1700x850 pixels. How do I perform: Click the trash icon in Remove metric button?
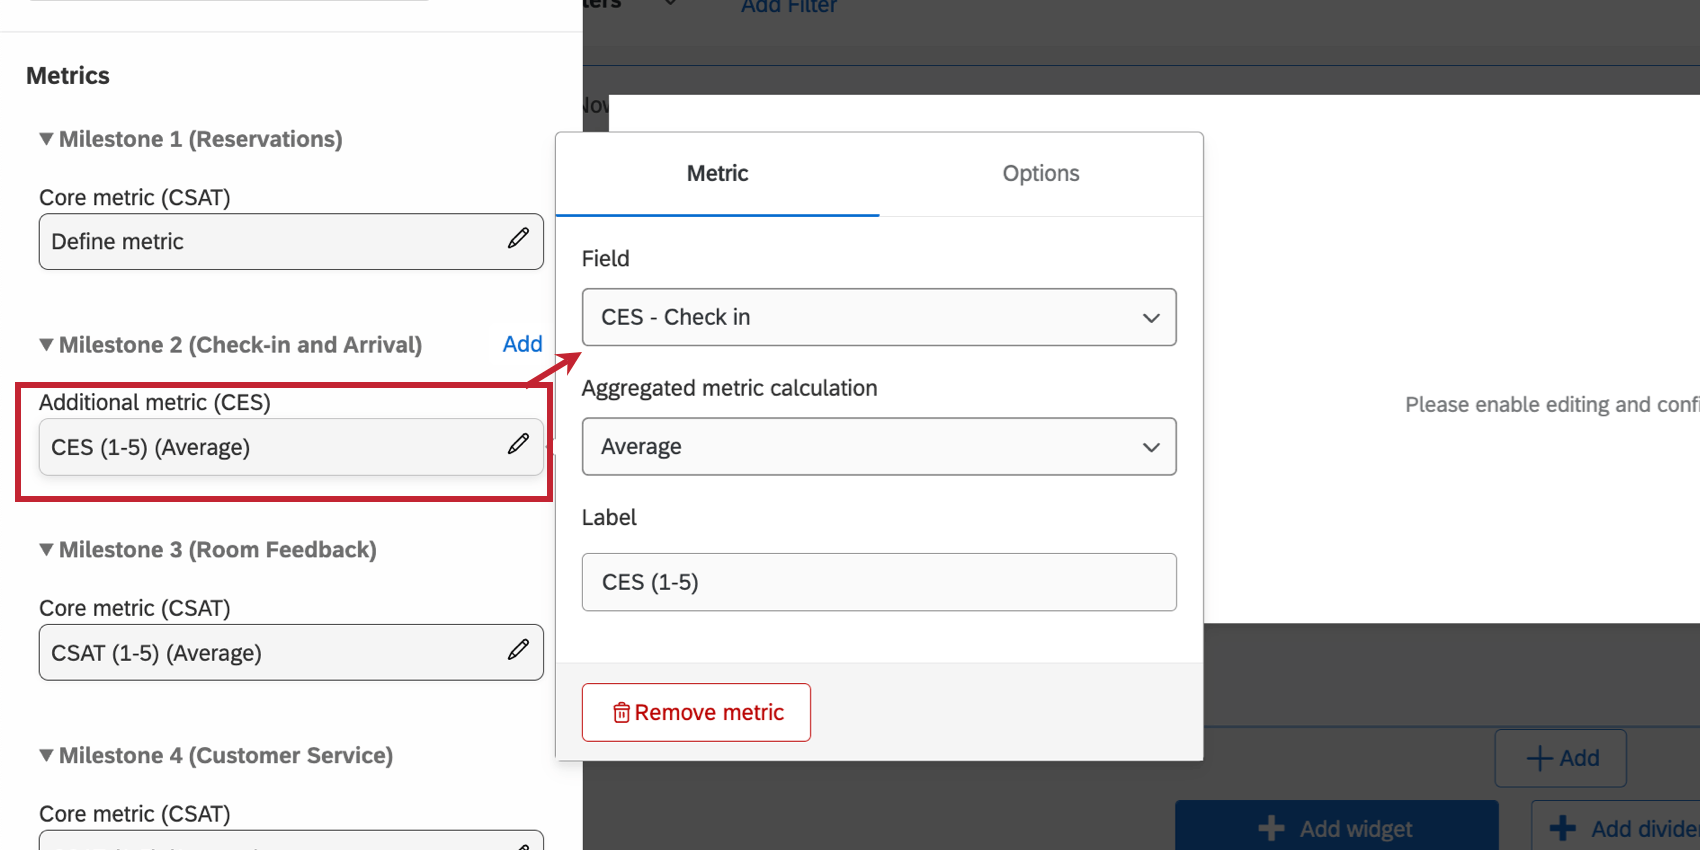[x=621, y=712]
